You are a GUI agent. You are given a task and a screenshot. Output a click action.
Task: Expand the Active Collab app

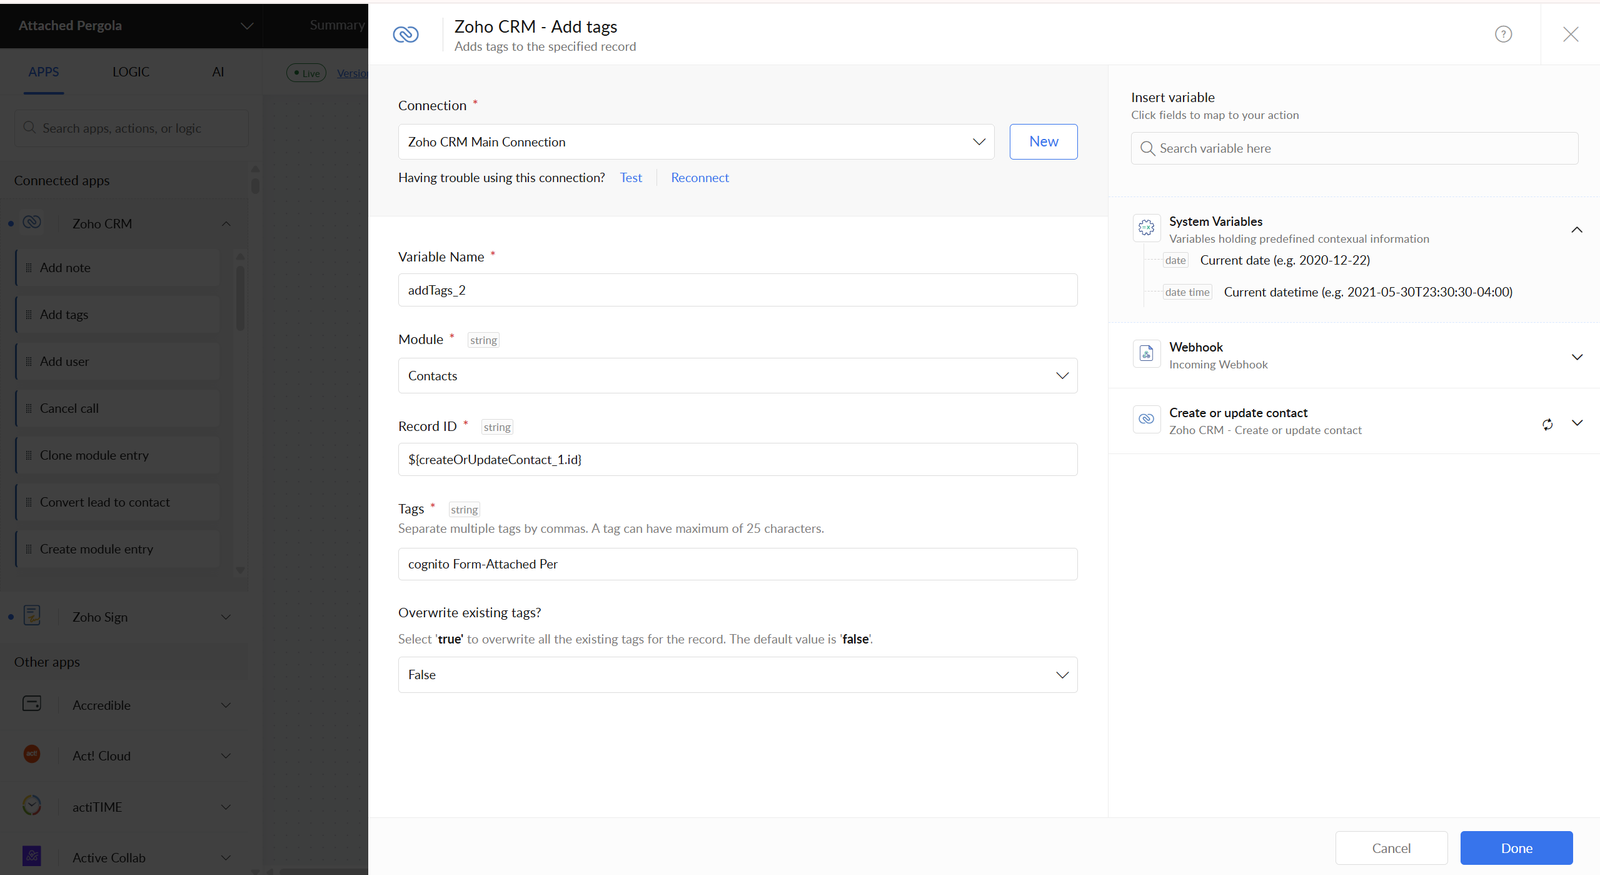click(x=226, y=858)
